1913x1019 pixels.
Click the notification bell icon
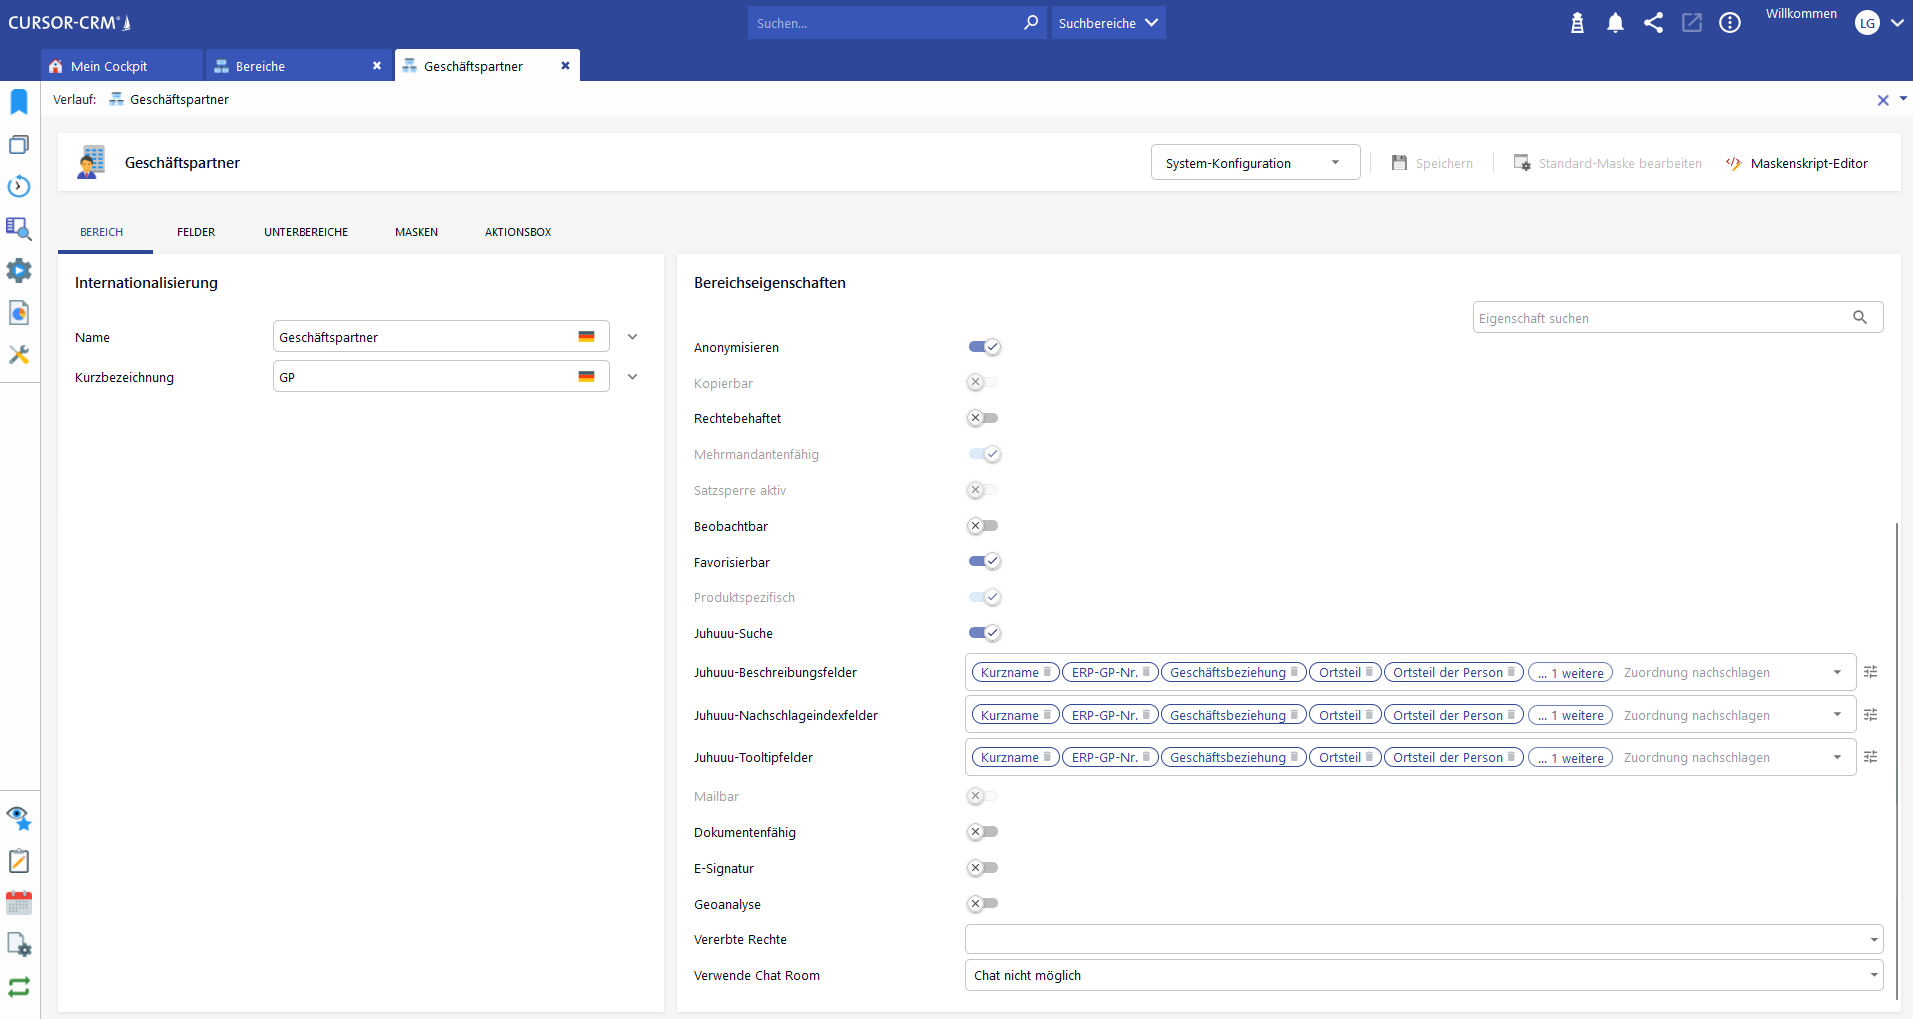tap(1615, 23)
